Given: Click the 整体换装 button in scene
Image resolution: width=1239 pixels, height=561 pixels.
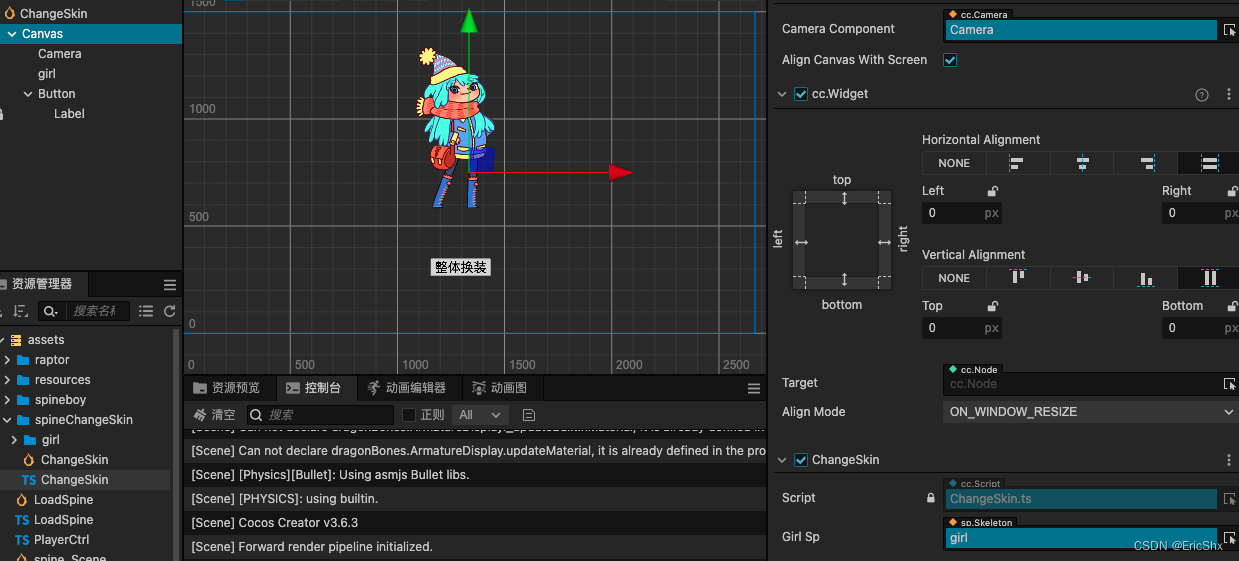Looking at the screenshot, I should click(x=461, y=267).
